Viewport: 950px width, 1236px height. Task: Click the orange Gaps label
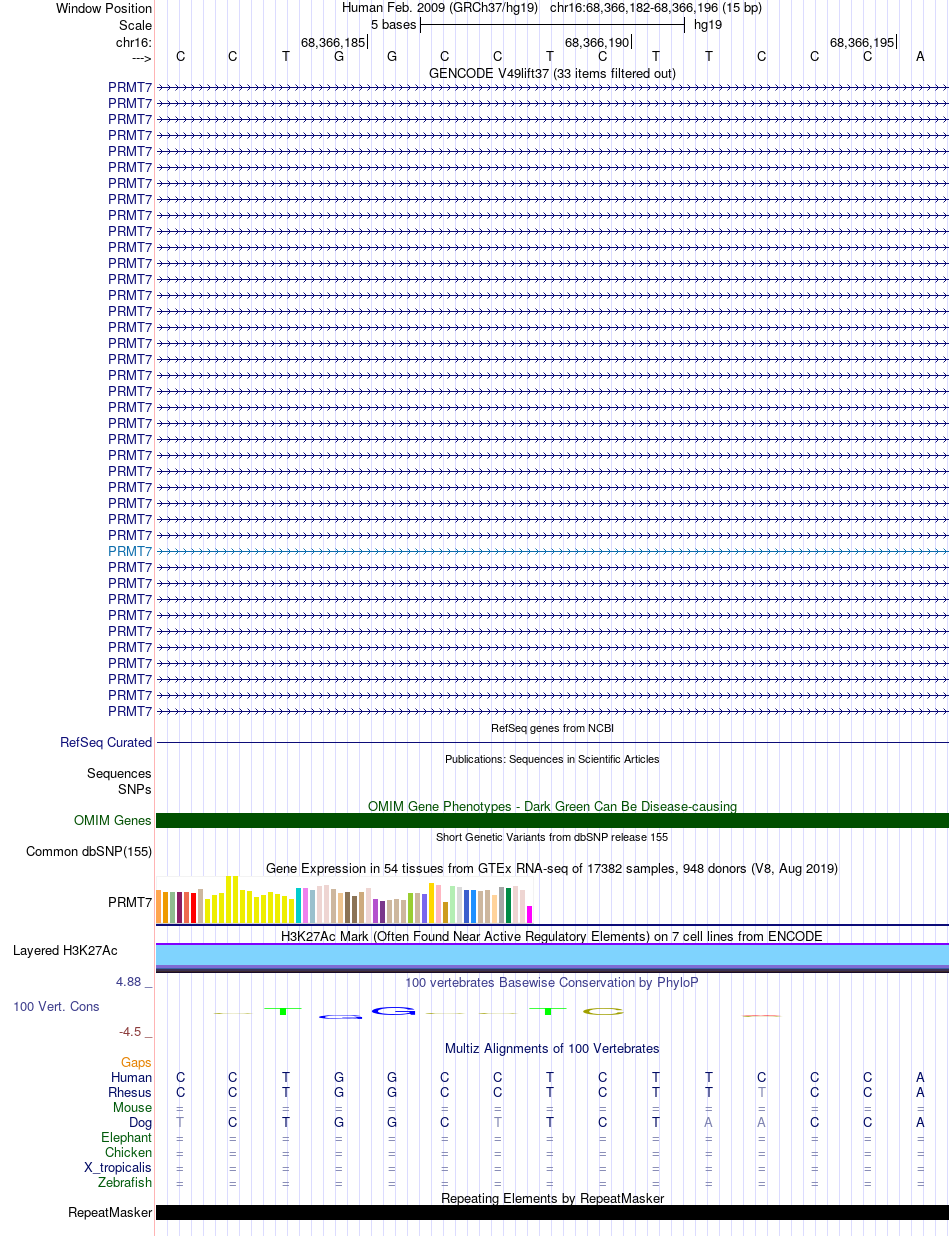pos(137,1063)
